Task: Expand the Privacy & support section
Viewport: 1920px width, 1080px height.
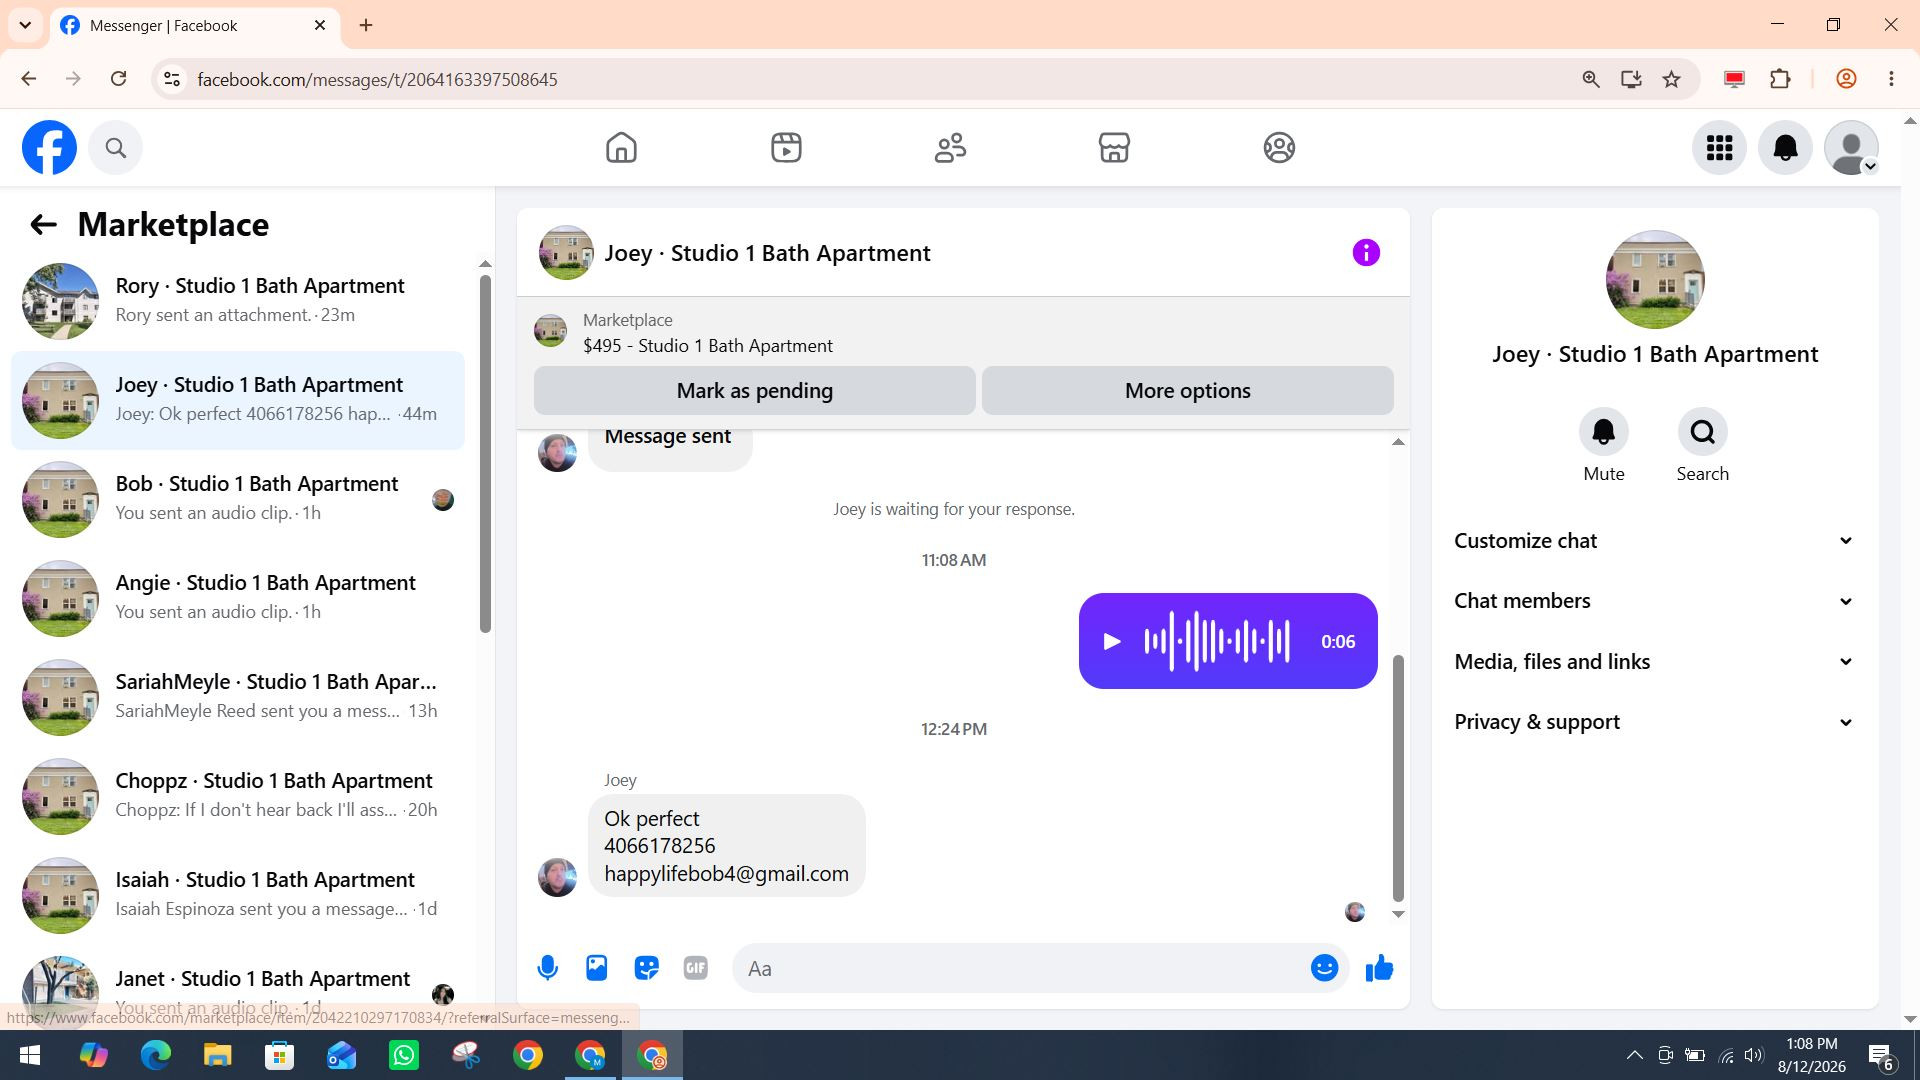Action: click(1654, 722)
